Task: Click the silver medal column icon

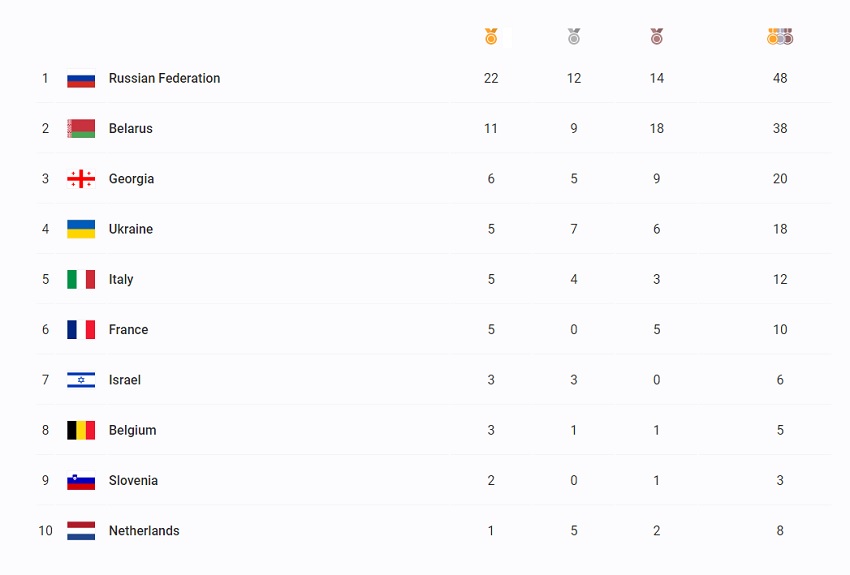Action: pyautogui.click(x=574, y=36)
